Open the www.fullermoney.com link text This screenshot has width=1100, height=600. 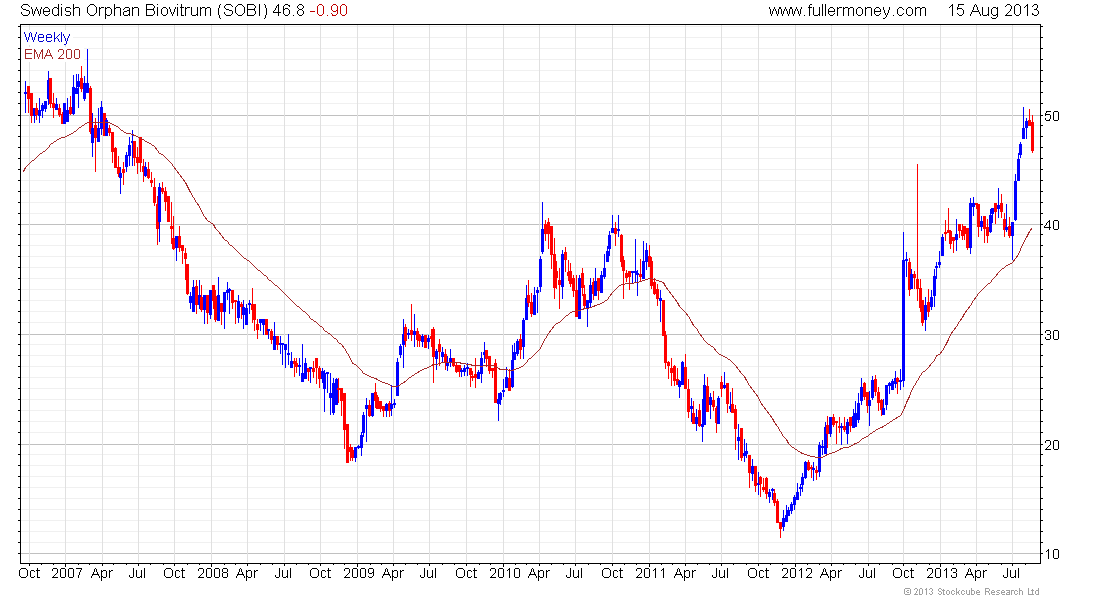847,11
